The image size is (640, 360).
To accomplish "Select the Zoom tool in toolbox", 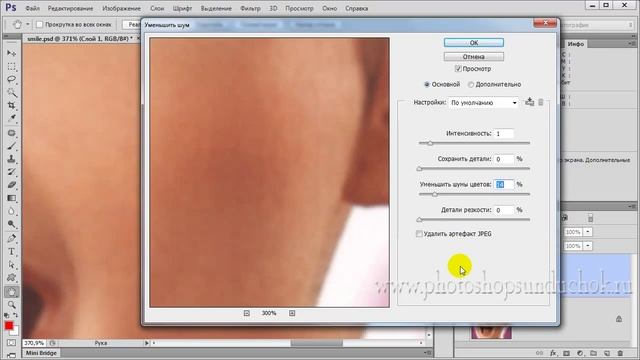I will [11, 304].
